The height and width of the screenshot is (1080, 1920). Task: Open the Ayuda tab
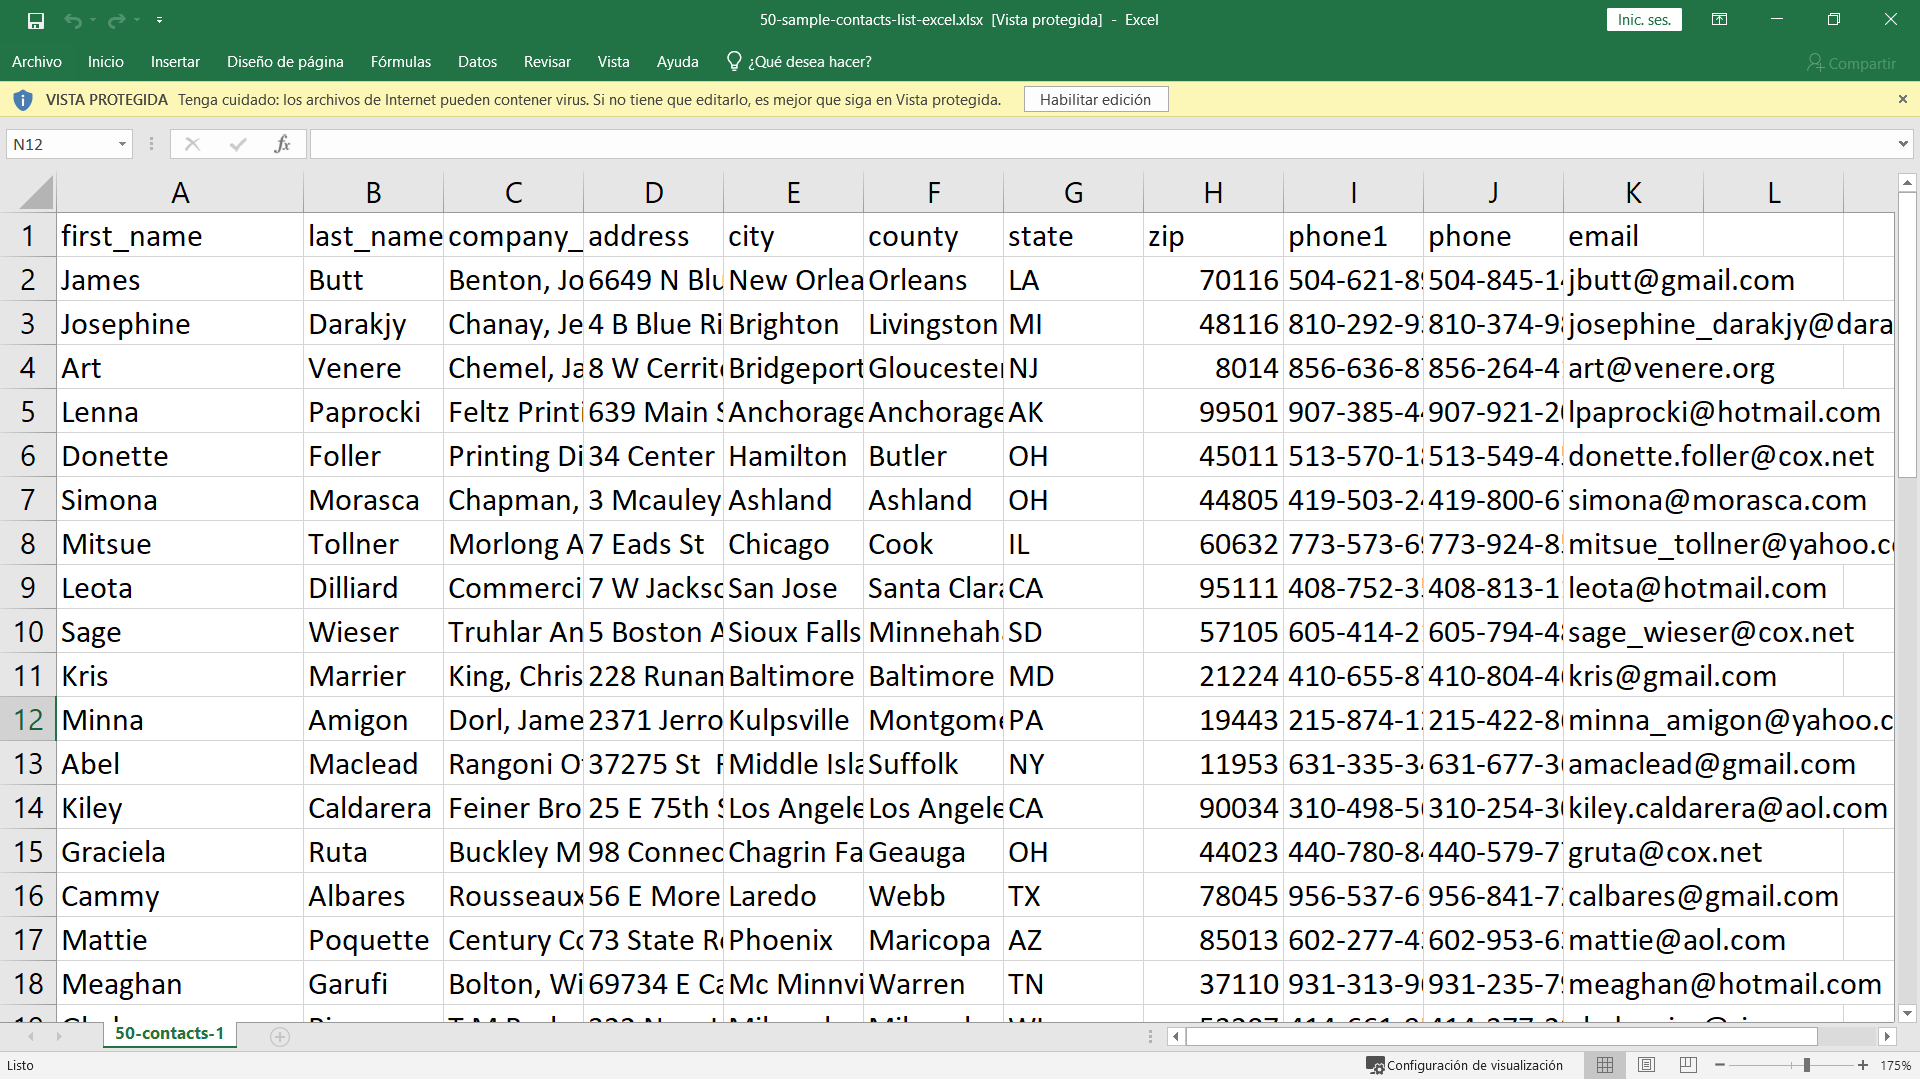pos(677,62)
